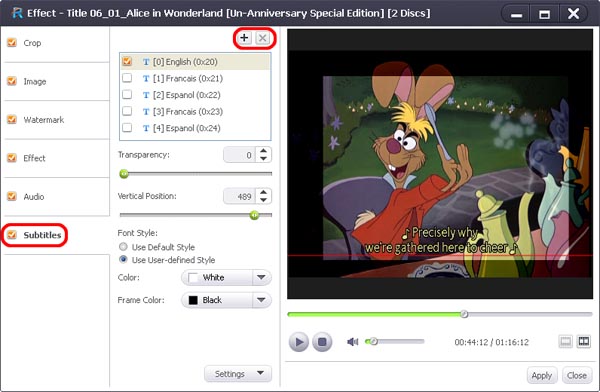This screenshot has height=392, width=600.
Task: Uncheck the [0] English subtitle checkbox
Action: 127,61
